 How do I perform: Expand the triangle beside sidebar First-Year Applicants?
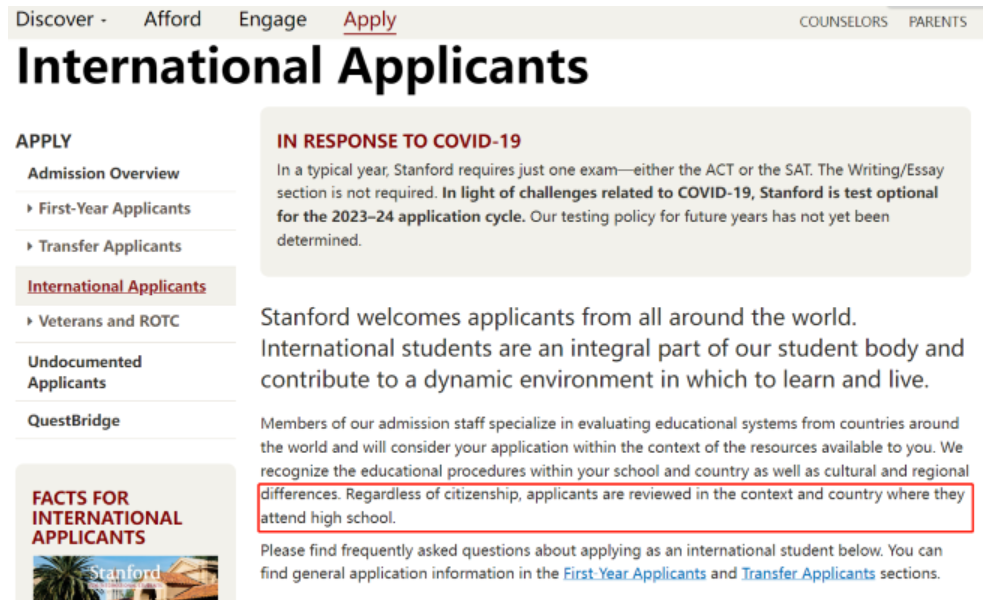31,209
